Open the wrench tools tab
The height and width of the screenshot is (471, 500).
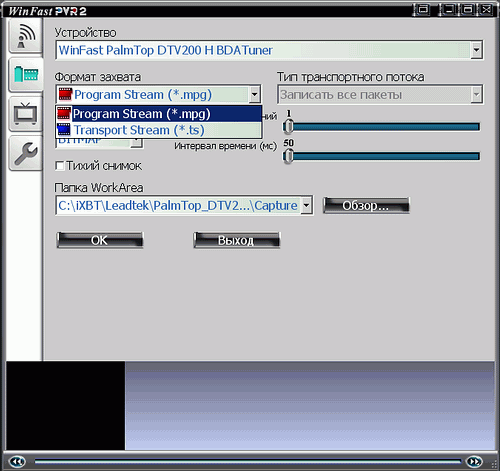[x=25, y=153]
